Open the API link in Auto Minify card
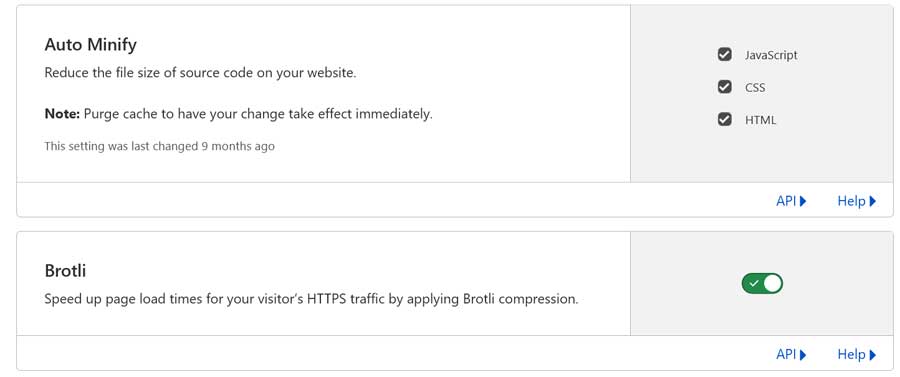Image resolution: width=900 pixels, height=377 pixels. click(791, 201)
